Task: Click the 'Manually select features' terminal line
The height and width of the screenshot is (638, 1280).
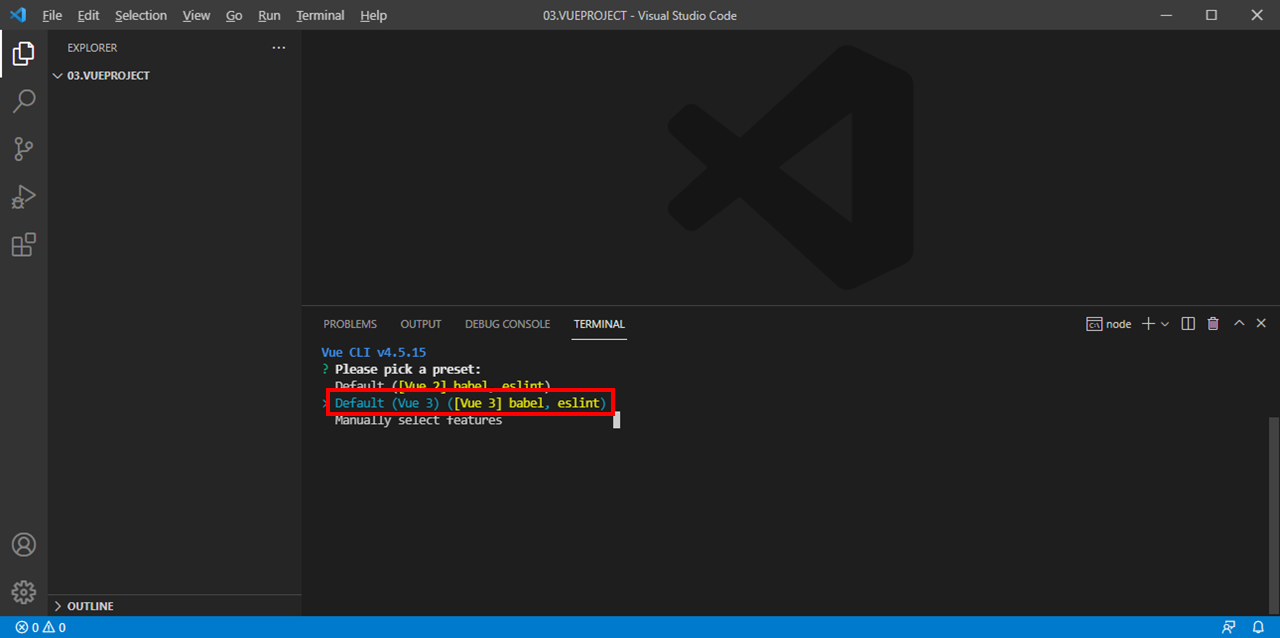Action: (418, 420)
